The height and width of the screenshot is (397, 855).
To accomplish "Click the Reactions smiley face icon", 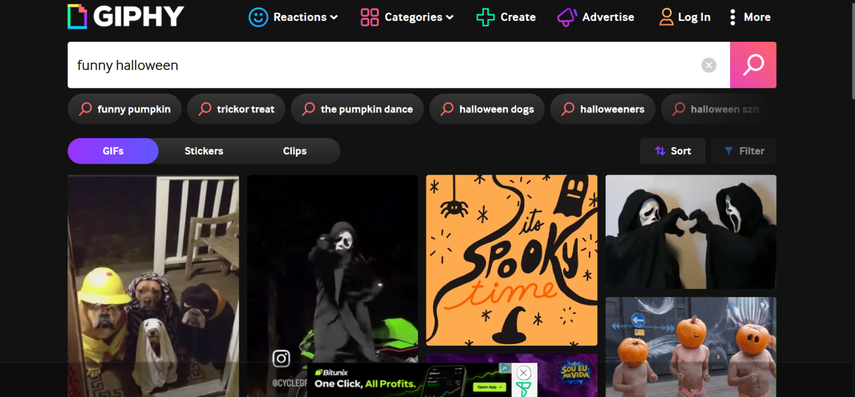I will pos(258,17).
